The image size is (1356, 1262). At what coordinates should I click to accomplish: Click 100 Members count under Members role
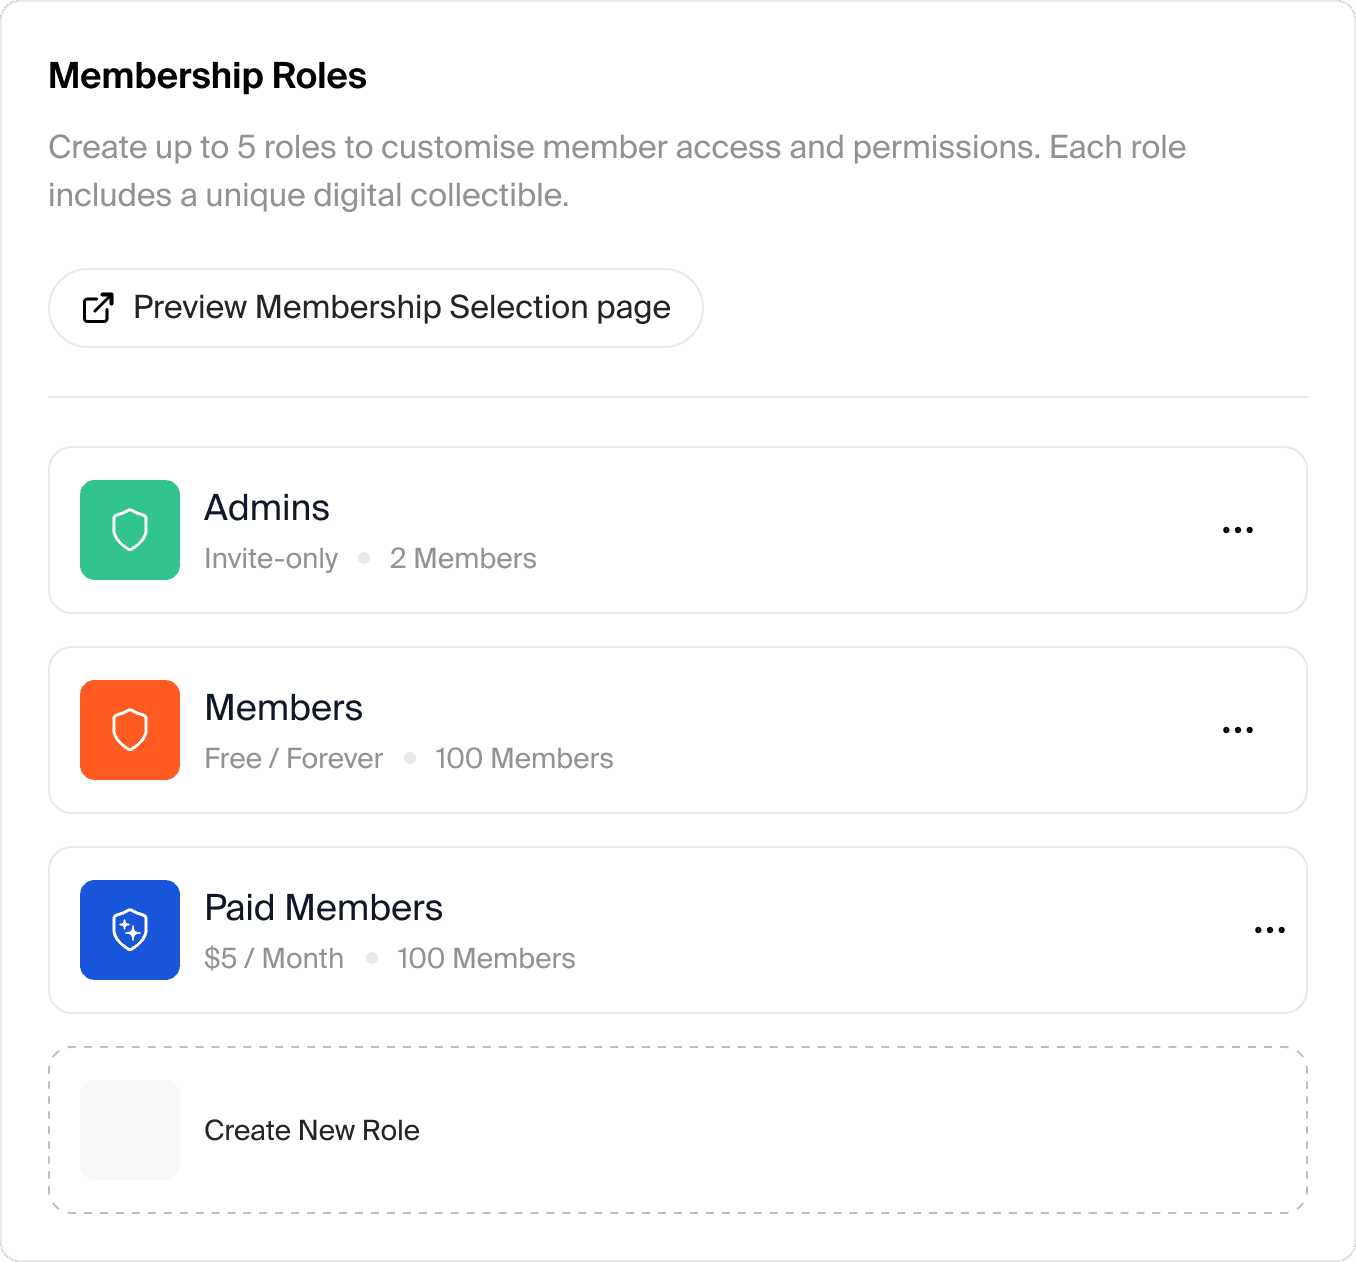(524, 758)
